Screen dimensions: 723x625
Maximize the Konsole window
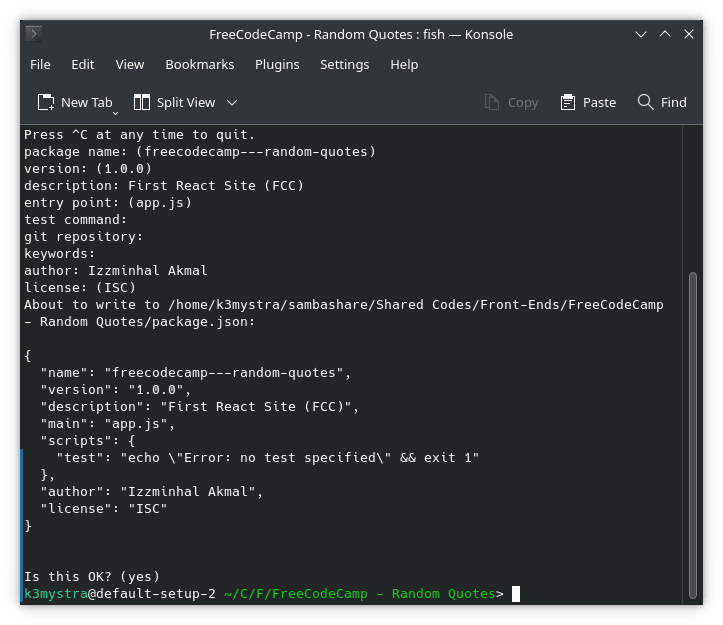(665, 34)
